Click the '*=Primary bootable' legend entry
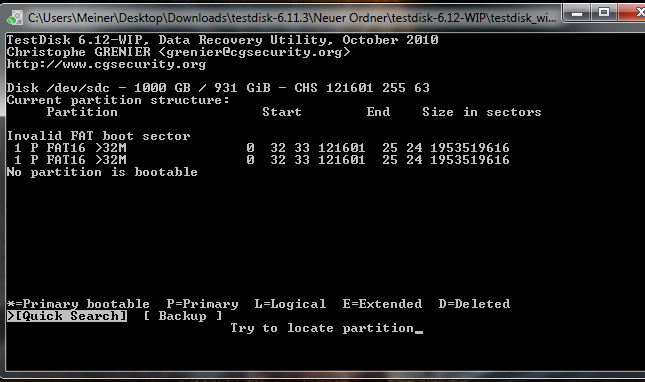 click(x=78, y=304)
